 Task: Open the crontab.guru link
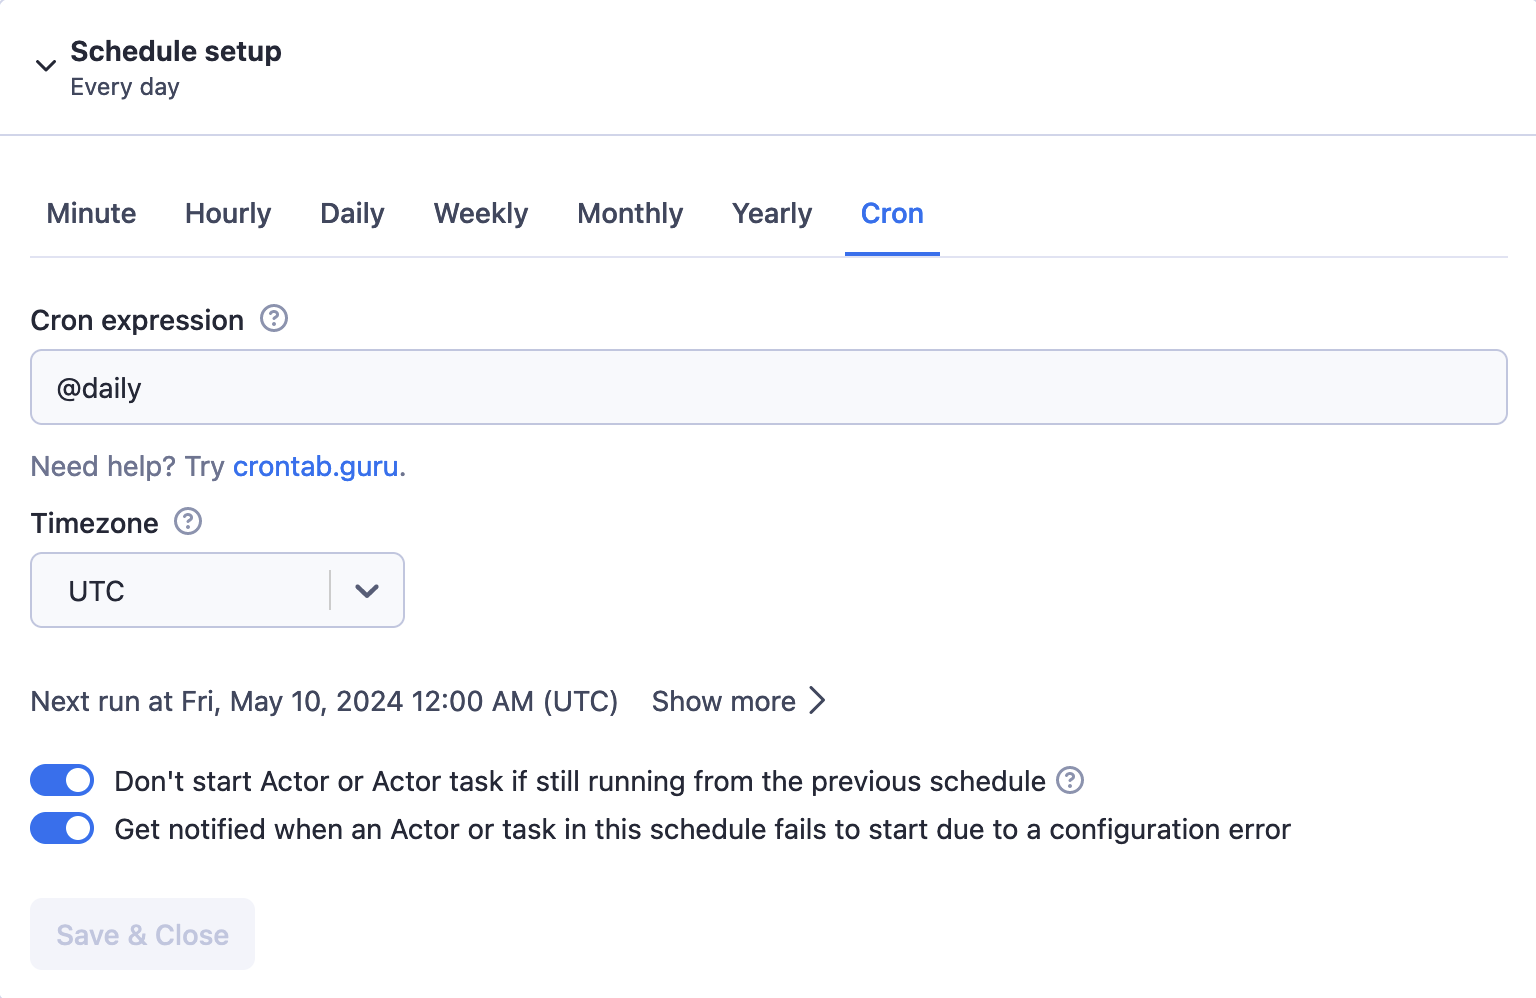click(x=316, y=467)
